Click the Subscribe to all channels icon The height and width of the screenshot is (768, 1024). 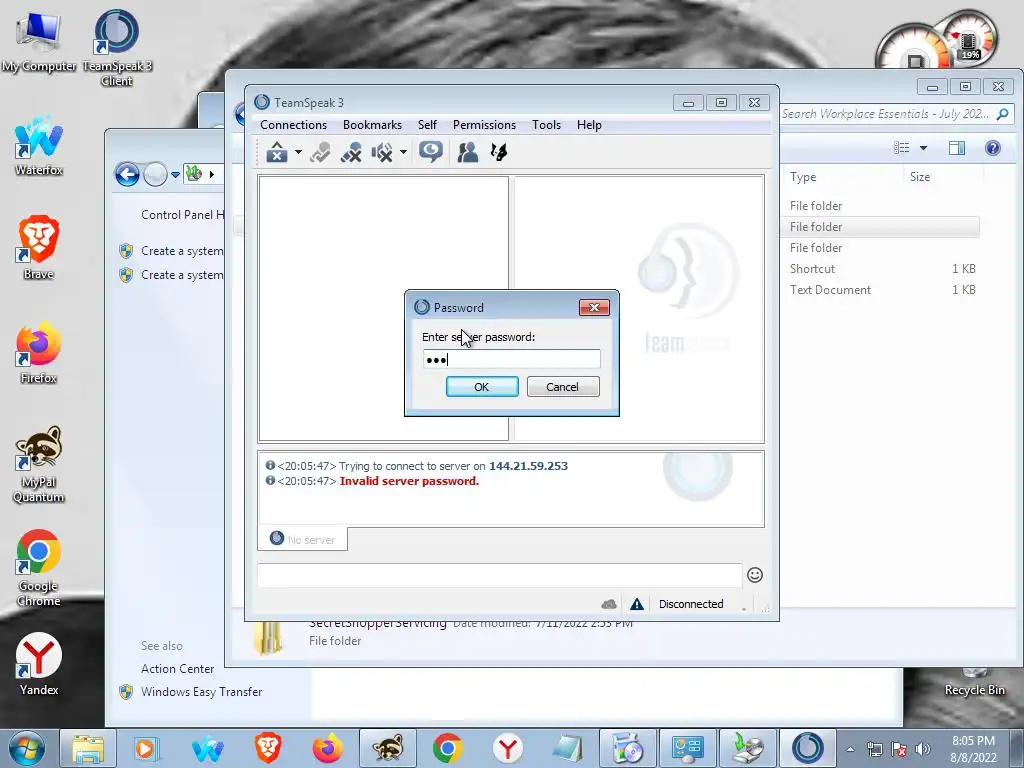[x=382, y=152]
